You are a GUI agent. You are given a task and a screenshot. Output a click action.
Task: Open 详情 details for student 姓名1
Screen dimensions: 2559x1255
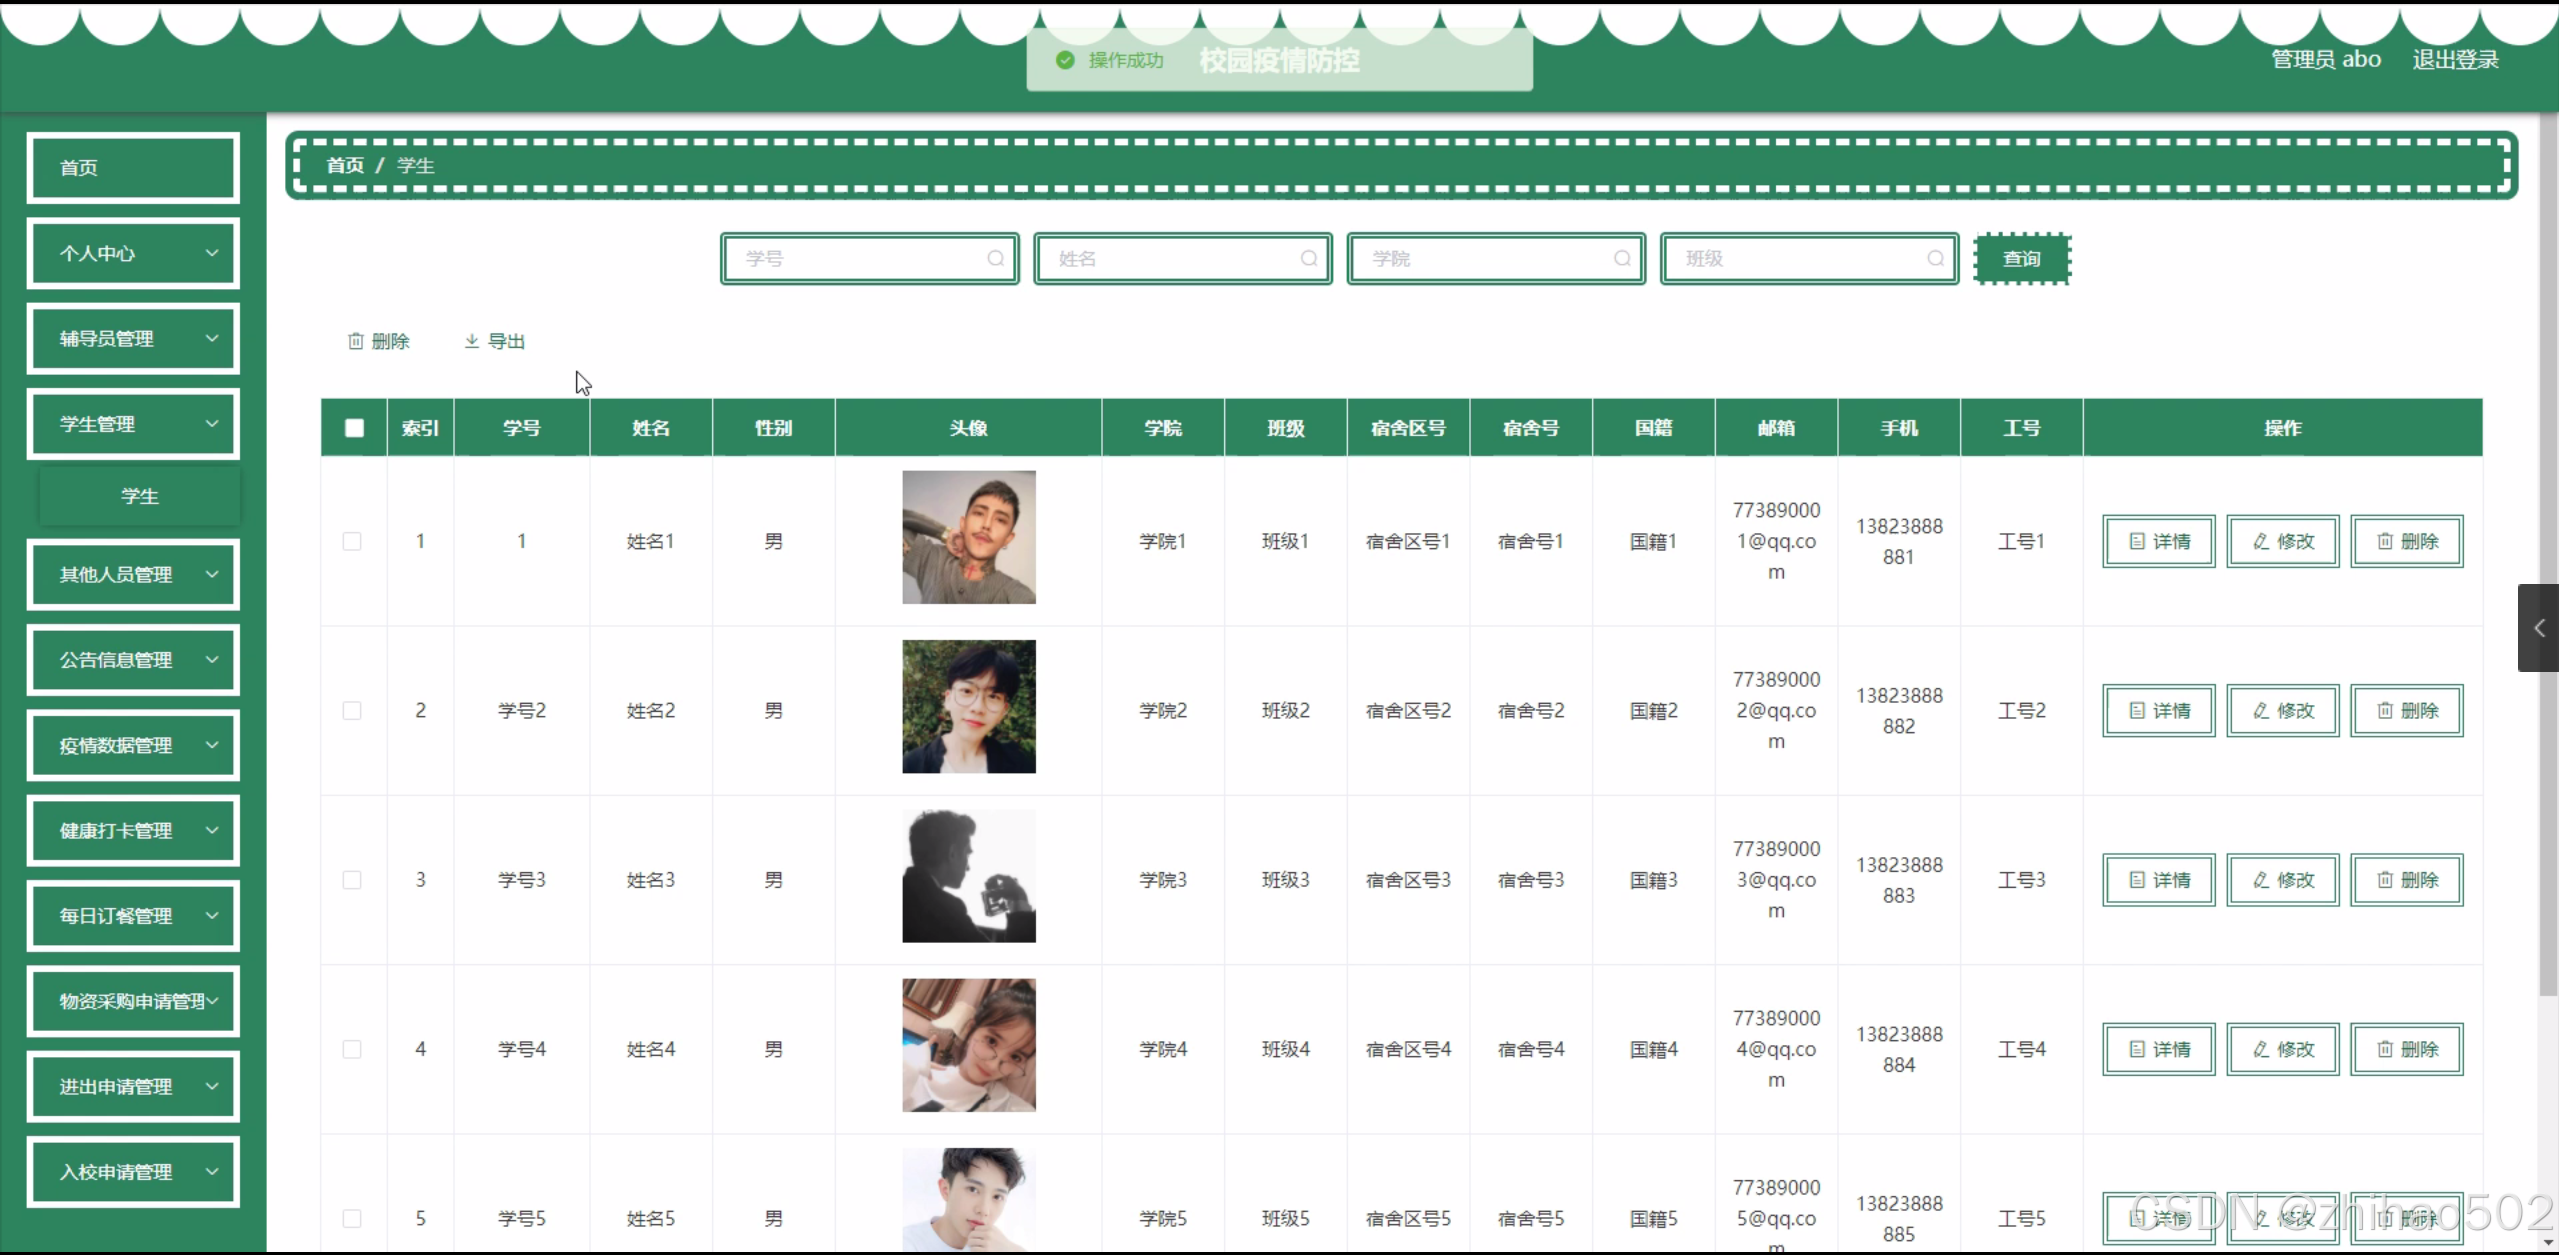pos(2158,541)
